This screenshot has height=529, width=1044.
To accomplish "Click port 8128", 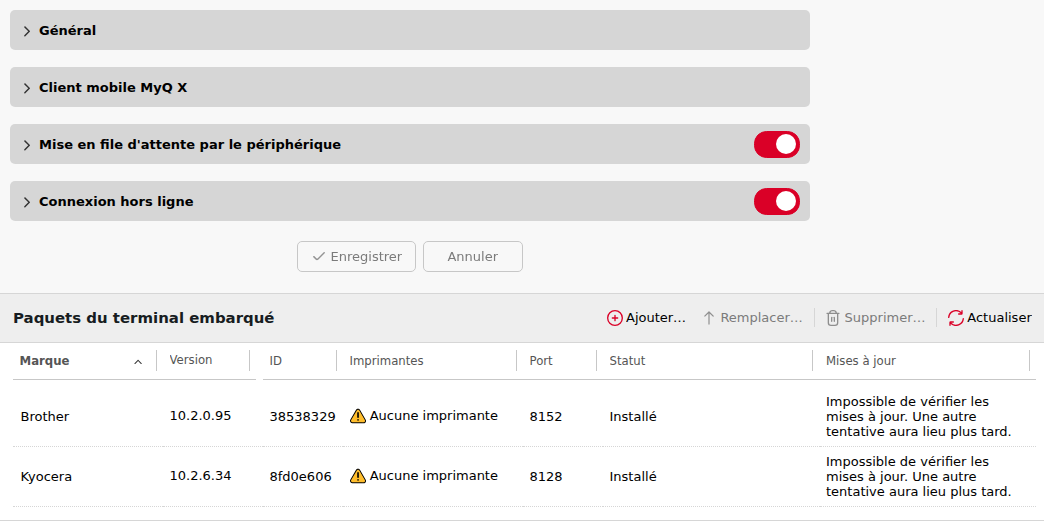I will 546,476.
